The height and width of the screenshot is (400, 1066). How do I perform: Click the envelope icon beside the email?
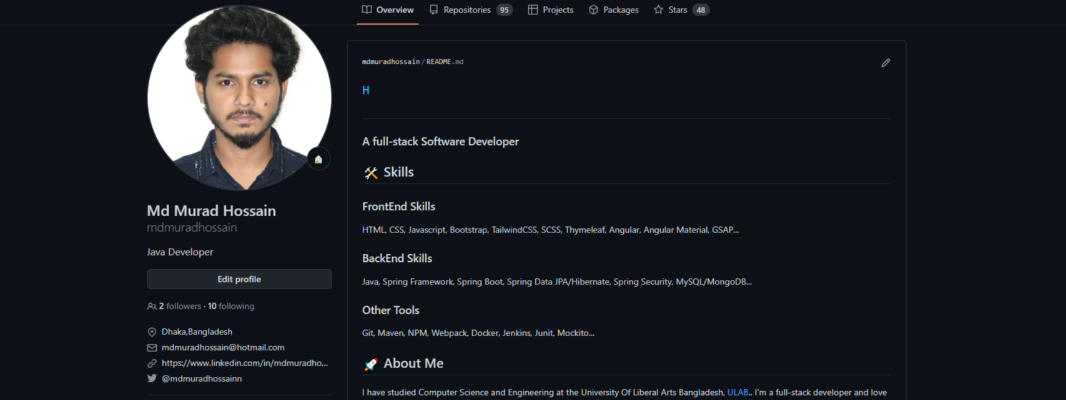[x=152, y=347]
